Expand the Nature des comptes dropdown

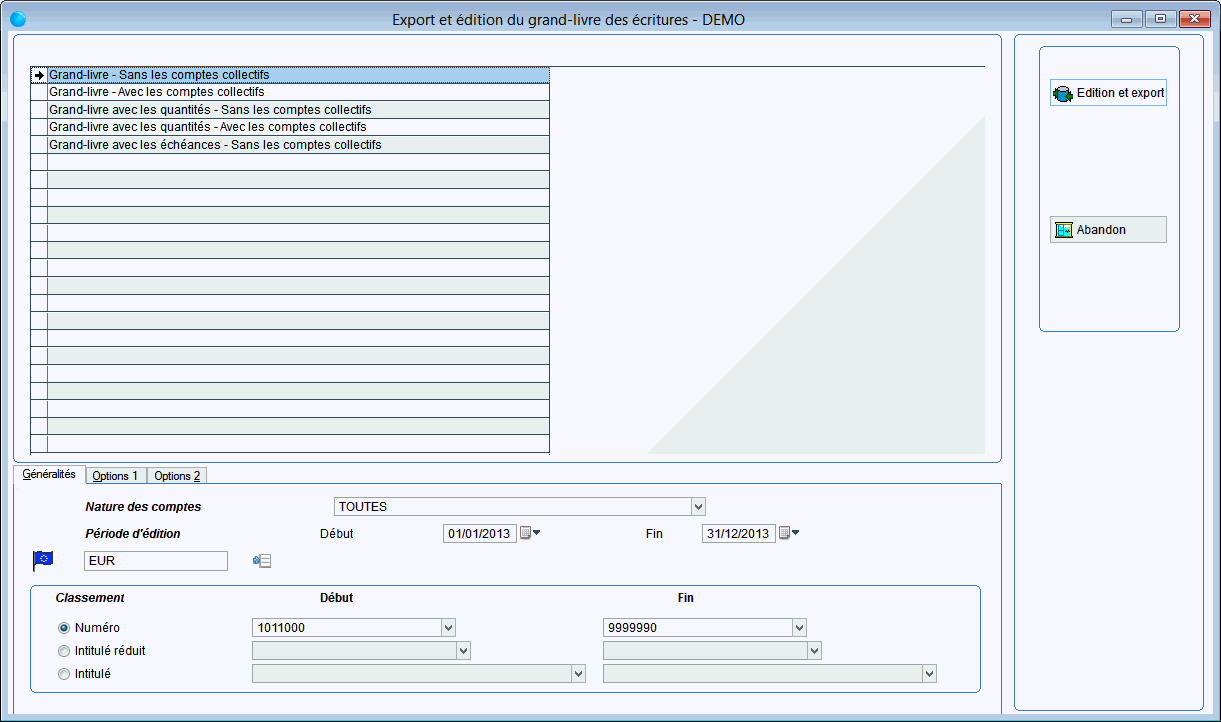tap(699, 507)
